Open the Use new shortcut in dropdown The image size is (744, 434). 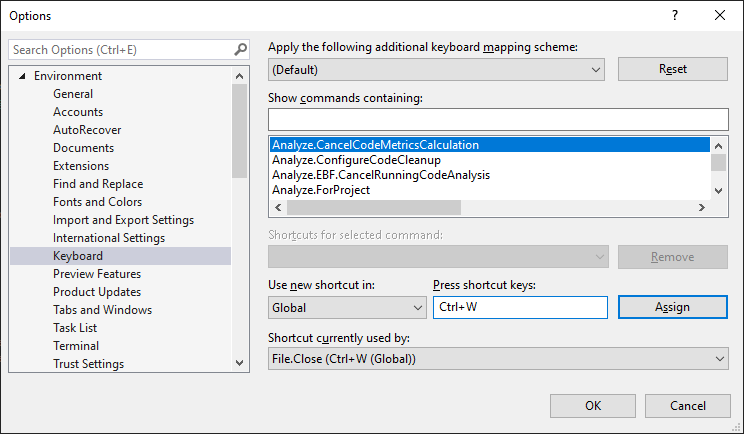tap(347, 307)
